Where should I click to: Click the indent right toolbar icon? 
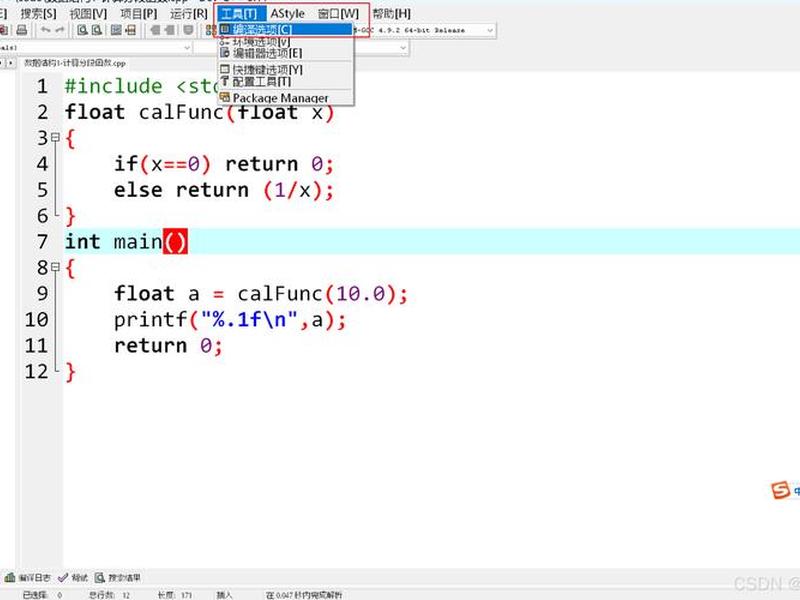[x=169, y=30]
